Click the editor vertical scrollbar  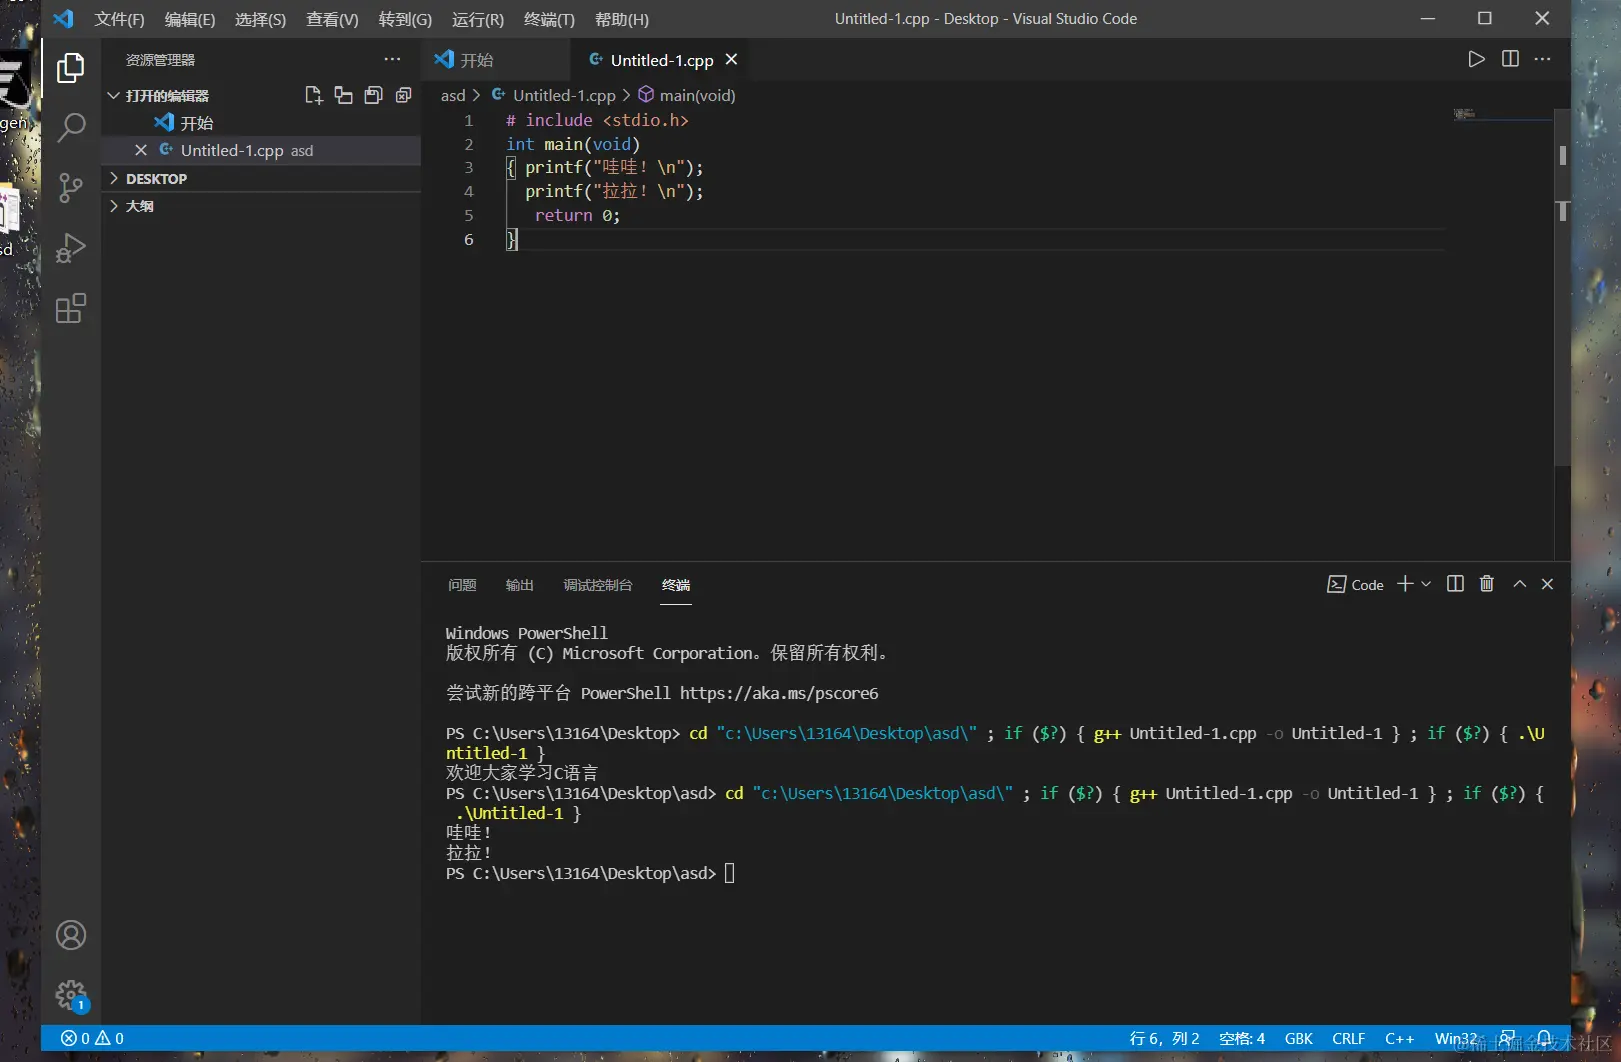tap(1562, 300)
